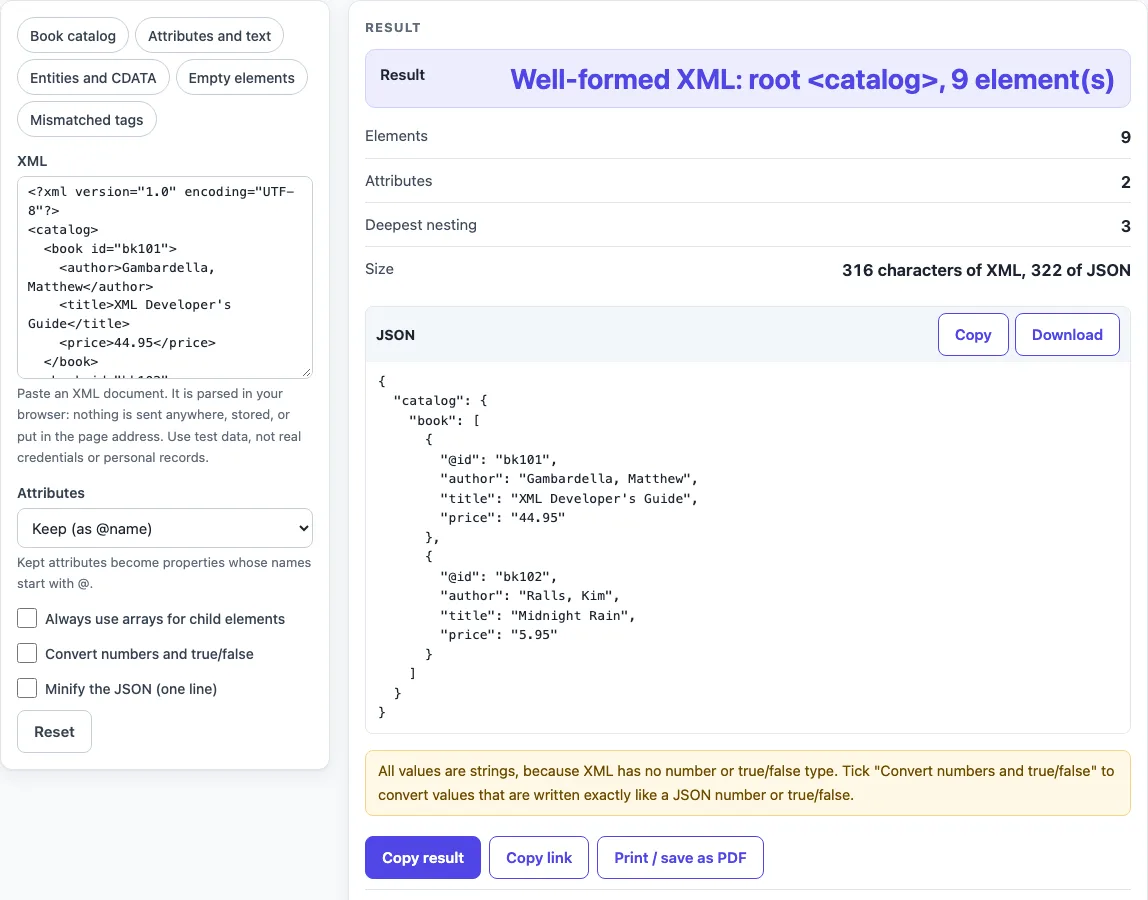This screenshot has width=1148, height=900.
Task: Load the Mismatched tags example
Action: click(x=86, y=119)
